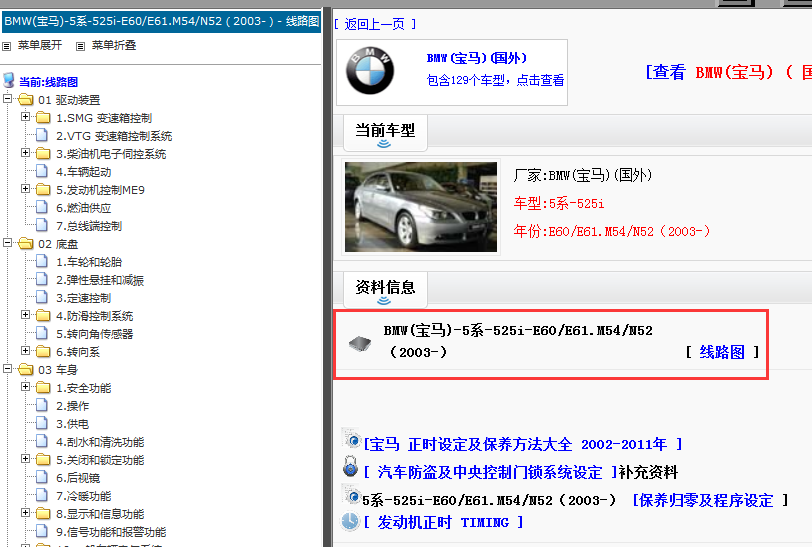Click the clock icon before 发动机正时 TIMING
This screenshot has height=547, width=812.
351,521
